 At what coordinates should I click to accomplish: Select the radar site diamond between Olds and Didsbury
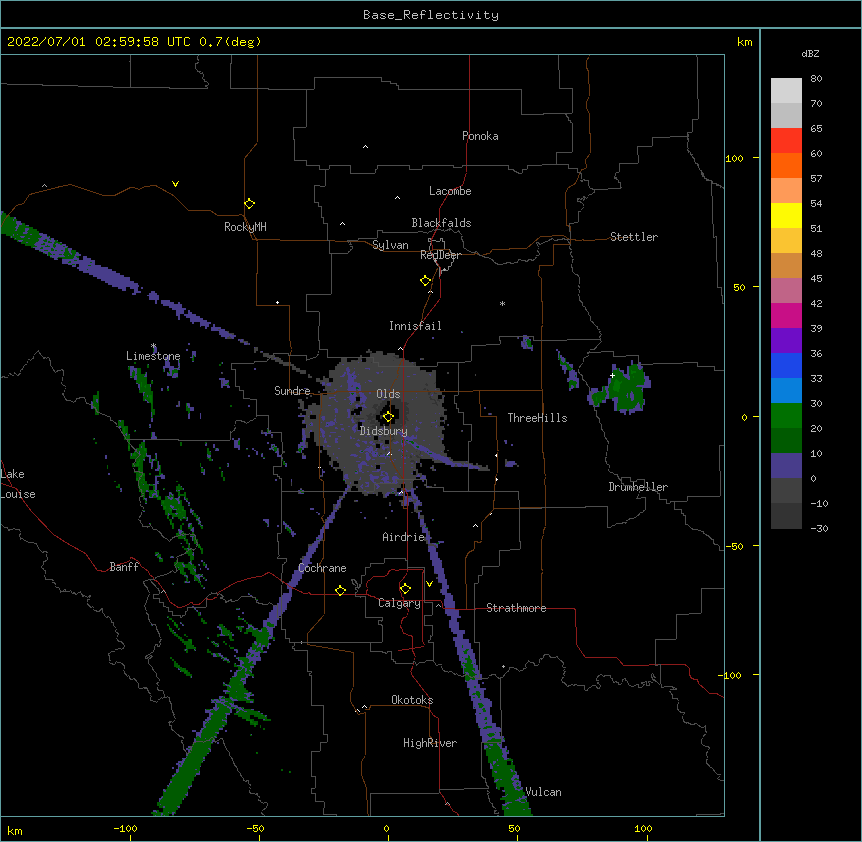point(388,417)
